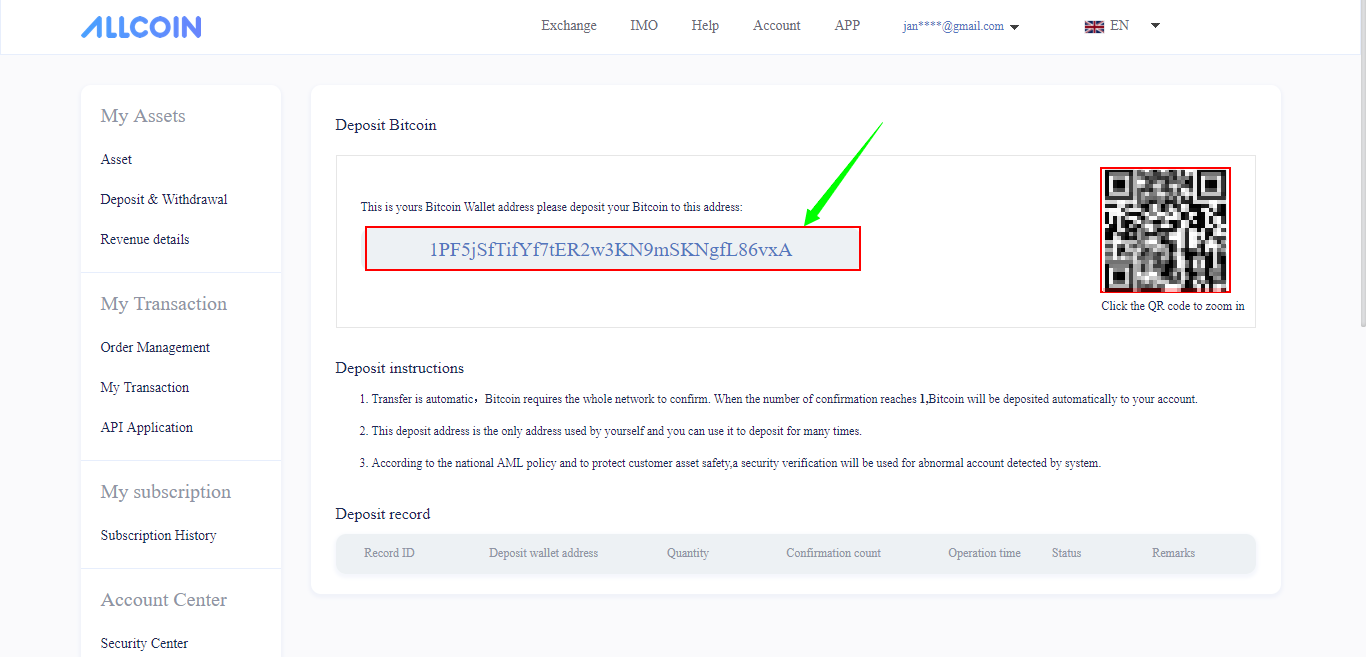Click instruction 2 about deposit address
The height and width of the screenshot is (657, 1366).
pos(610,432)
